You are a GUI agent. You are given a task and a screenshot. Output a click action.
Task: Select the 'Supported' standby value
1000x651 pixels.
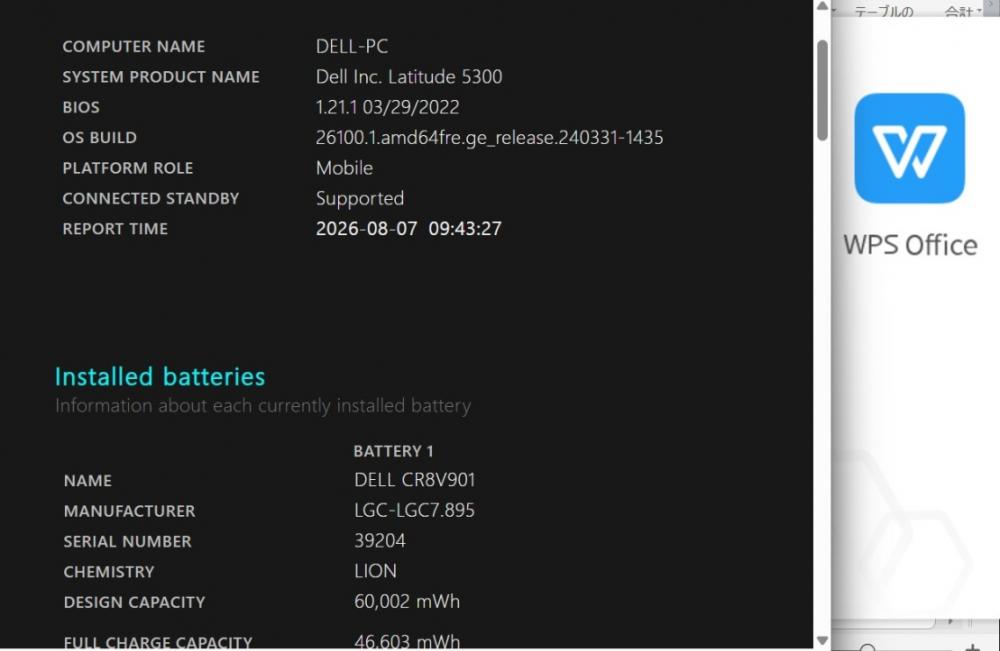(360, 199)
